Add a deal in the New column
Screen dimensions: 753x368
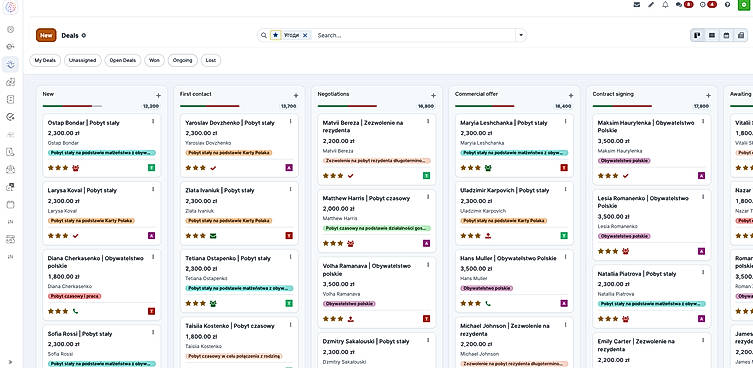[x=158, y=96]
